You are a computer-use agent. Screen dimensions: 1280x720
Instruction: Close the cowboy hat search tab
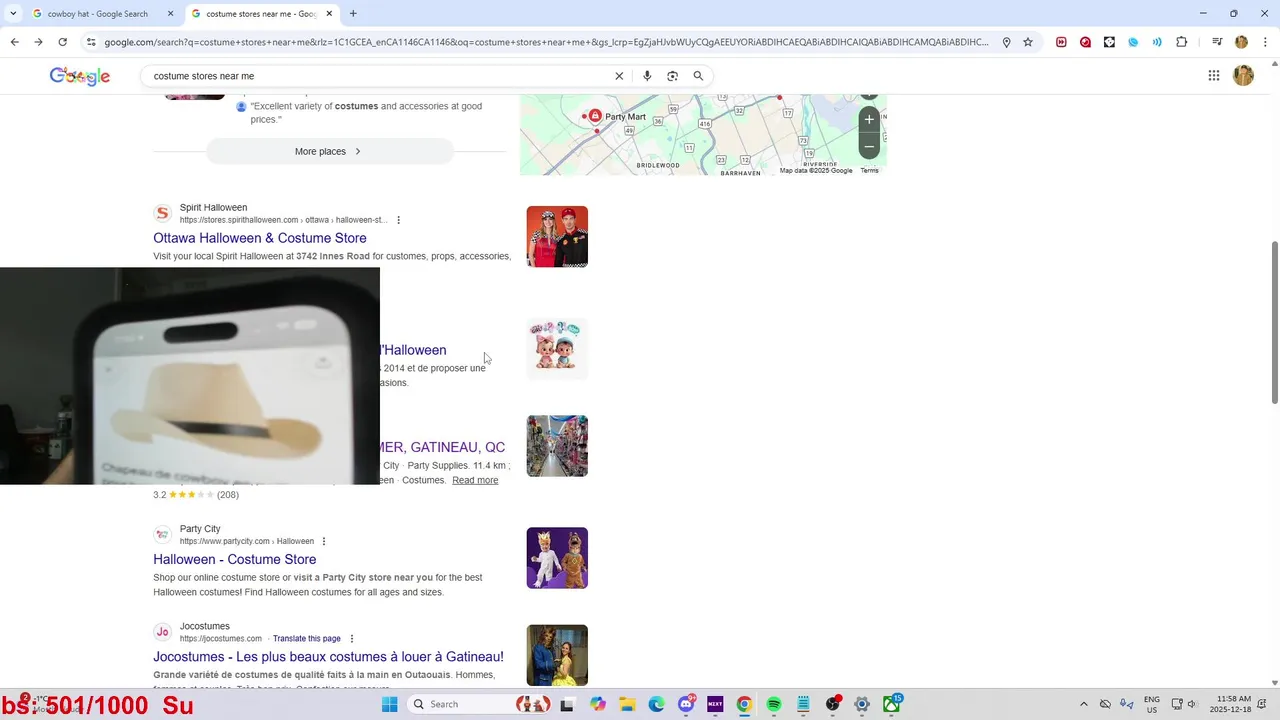[170, 14]
